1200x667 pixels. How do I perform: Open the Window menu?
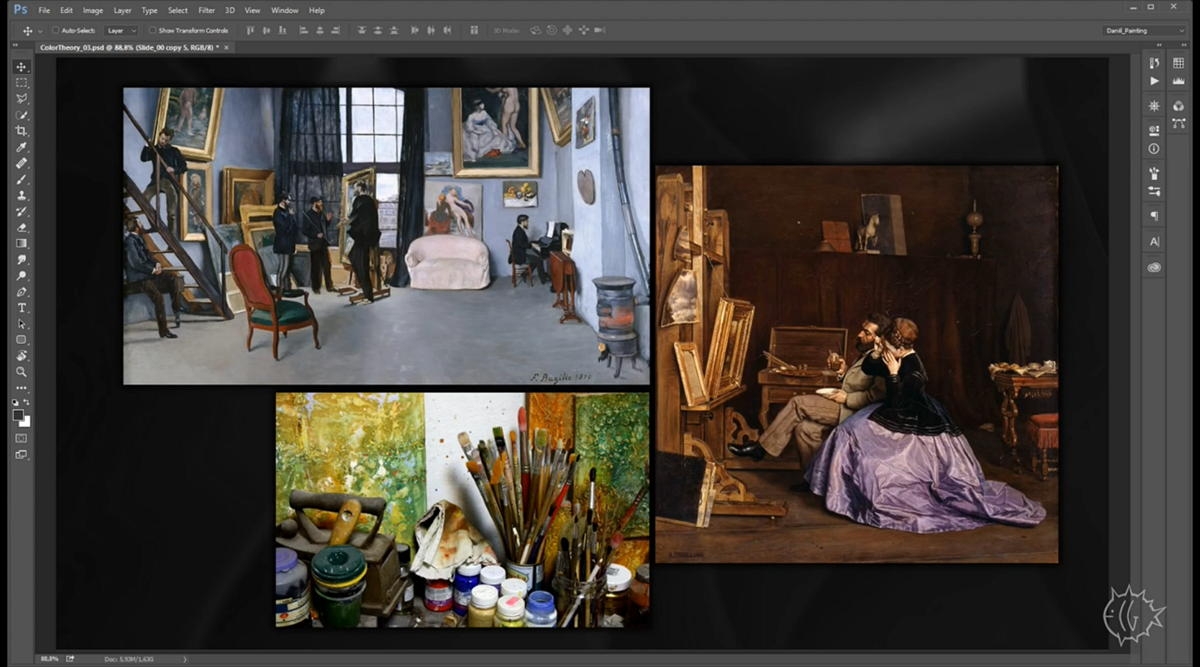[x=285, y=10]
